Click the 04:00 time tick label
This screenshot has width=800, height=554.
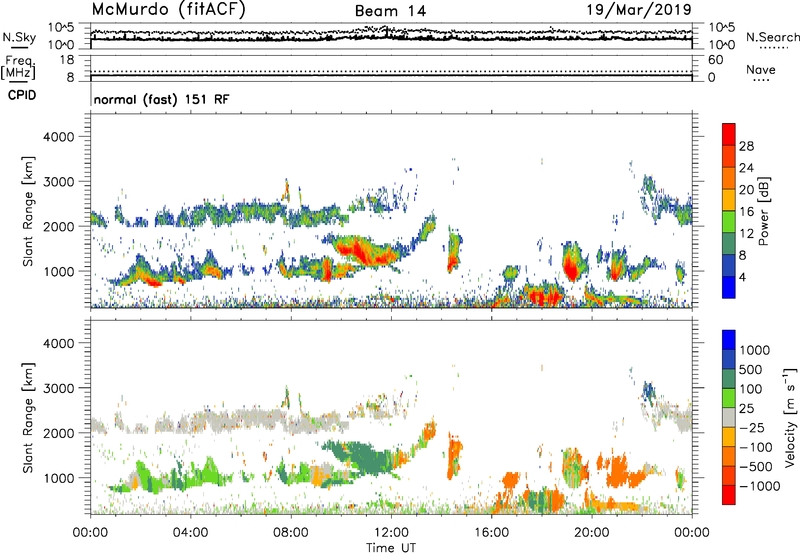click(x=190, y=533)
